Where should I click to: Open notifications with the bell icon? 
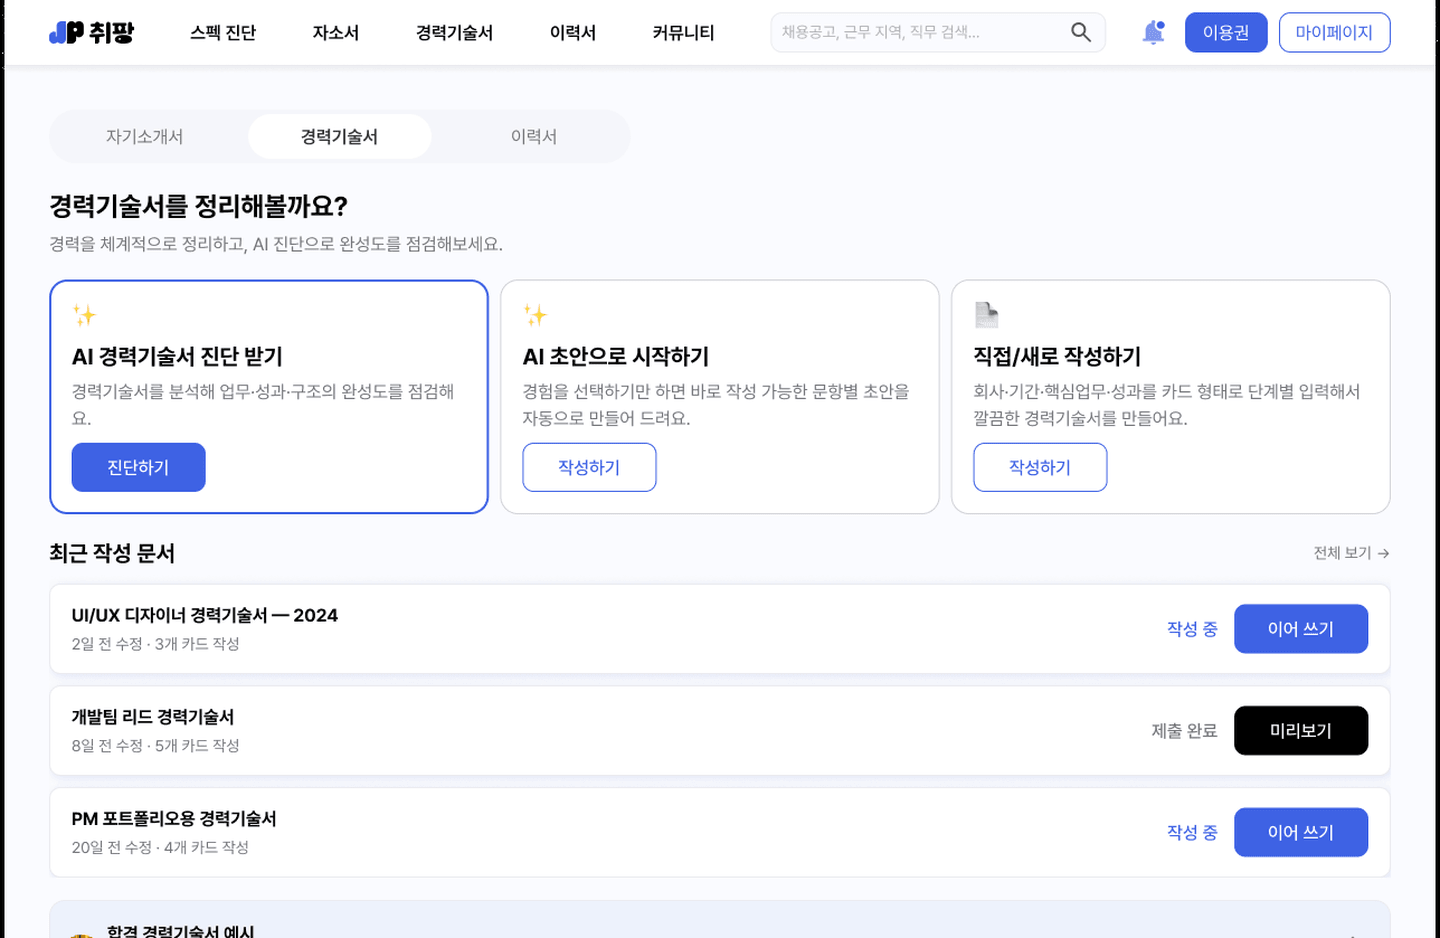pyautogui.click(x=1153, y=32)
